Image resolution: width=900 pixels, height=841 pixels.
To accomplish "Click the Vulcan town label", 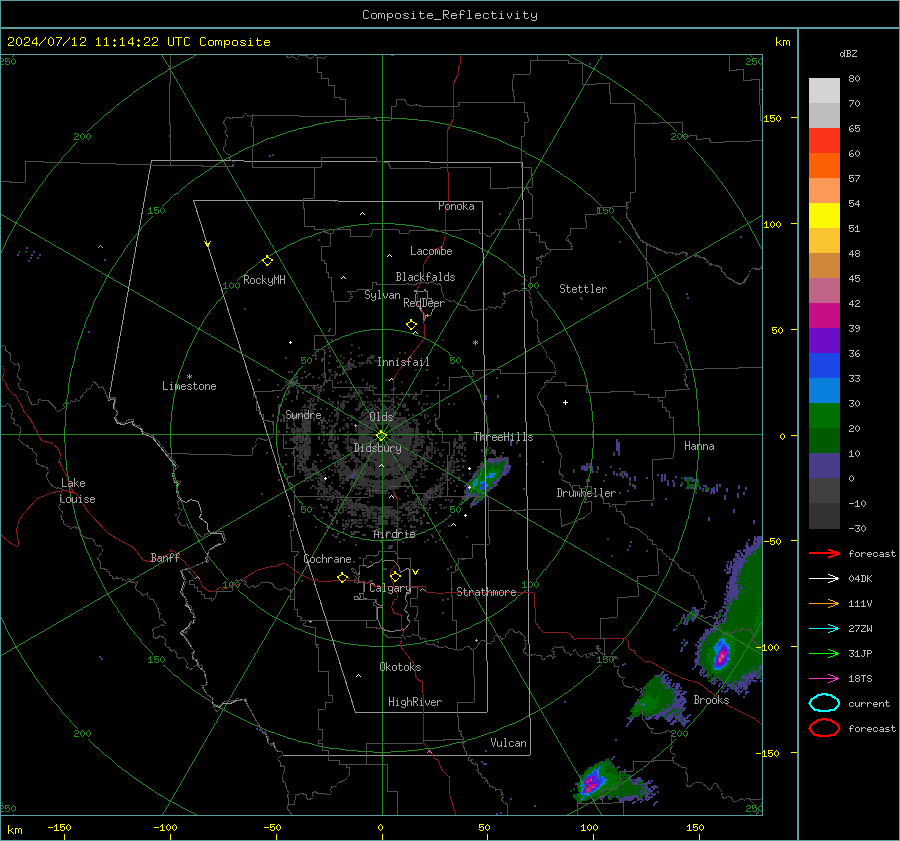I will [508, 743].
